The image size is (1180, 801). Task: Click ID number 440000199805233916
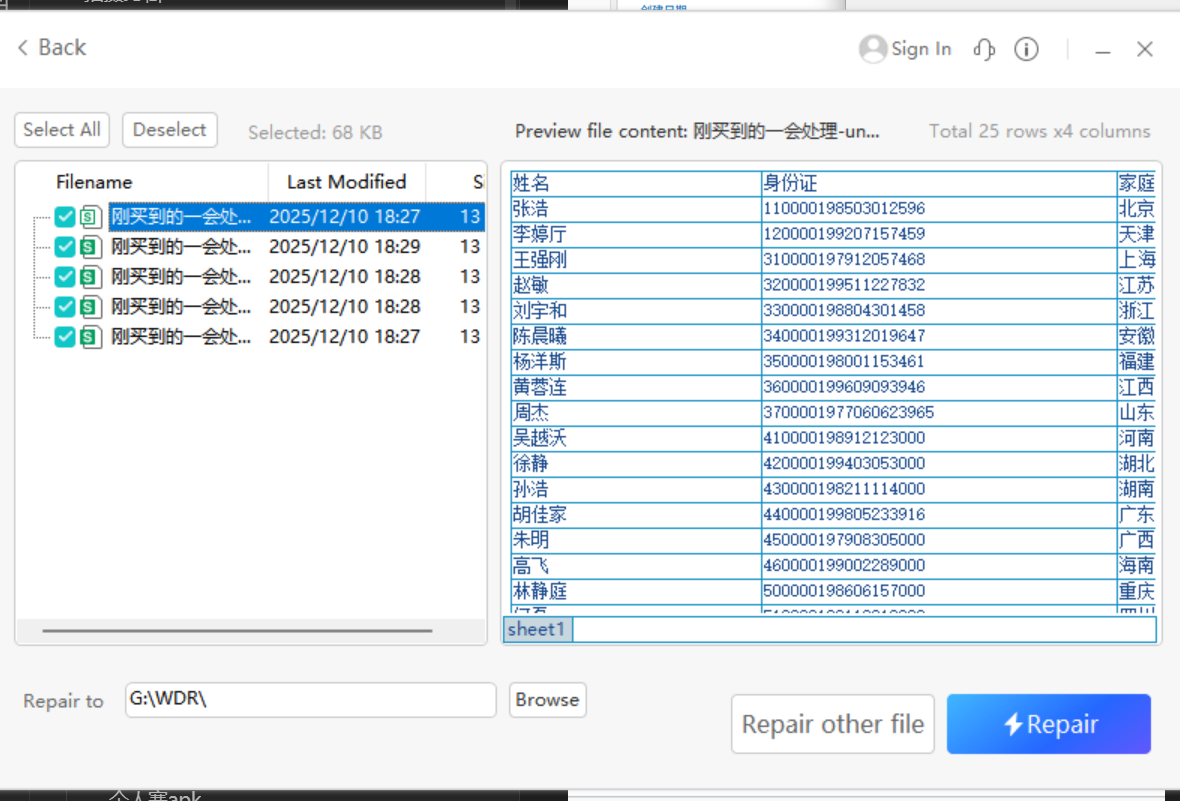coord(938,515)
